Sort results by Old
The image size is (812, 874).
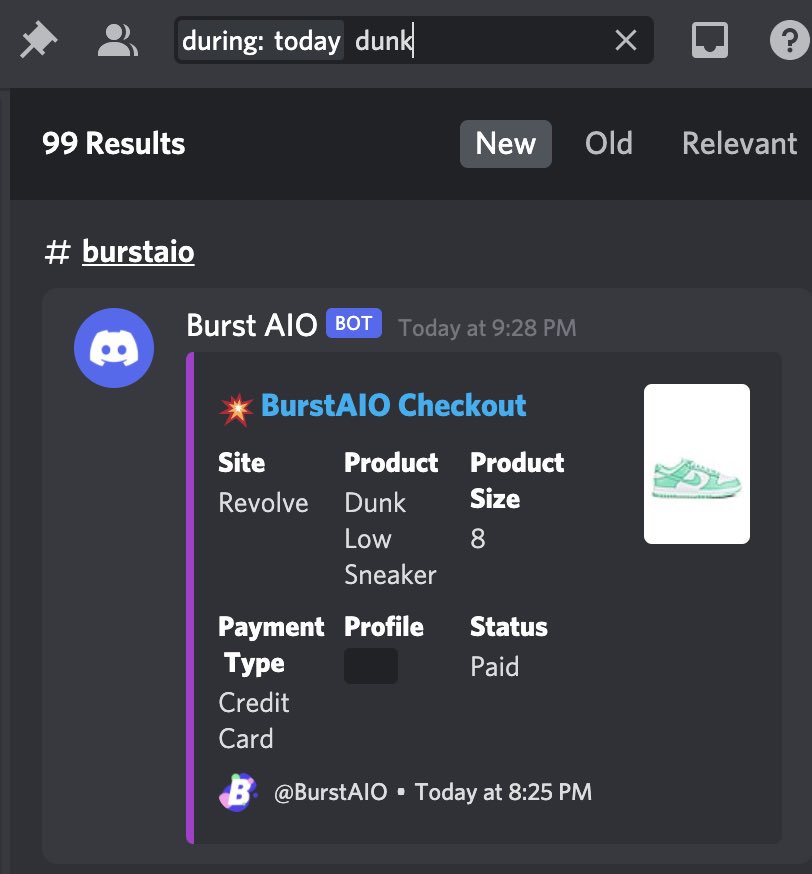tap(609, 144)
